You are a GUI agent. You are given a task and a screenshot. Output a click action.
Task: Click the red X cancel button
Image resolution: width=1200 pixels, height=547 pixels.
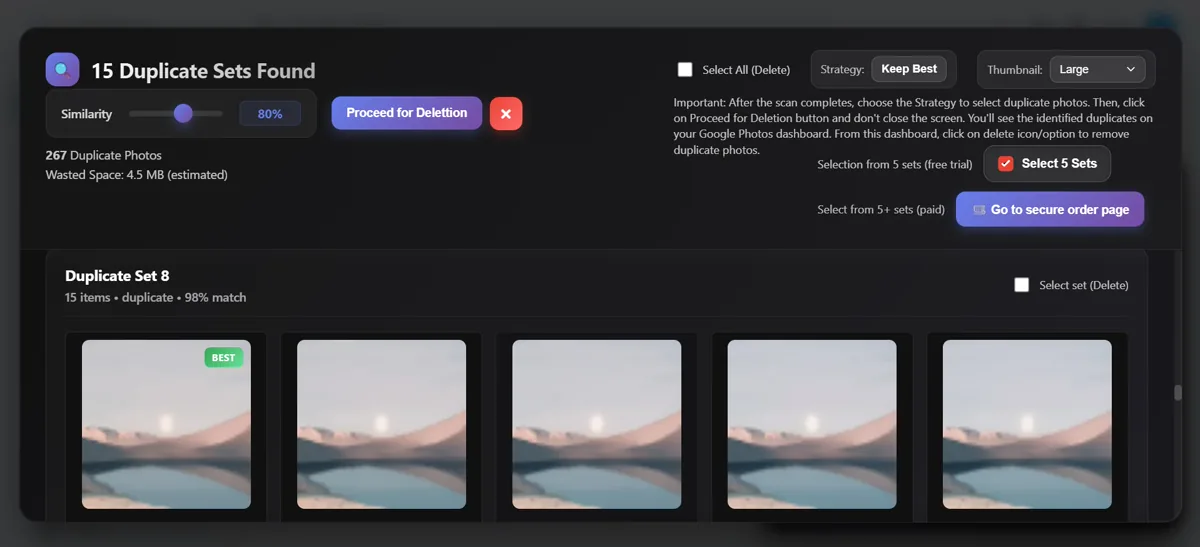506,114
